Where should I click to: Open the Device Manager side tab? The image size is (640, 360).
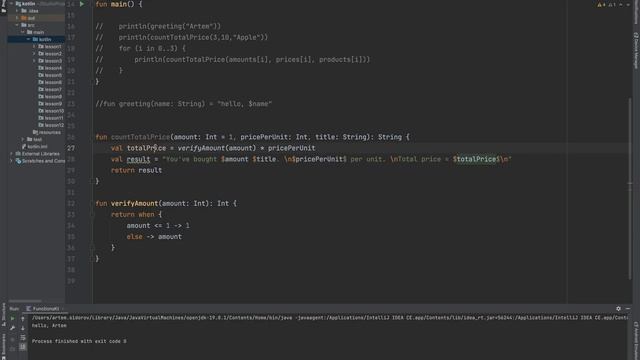coord(636,51)
